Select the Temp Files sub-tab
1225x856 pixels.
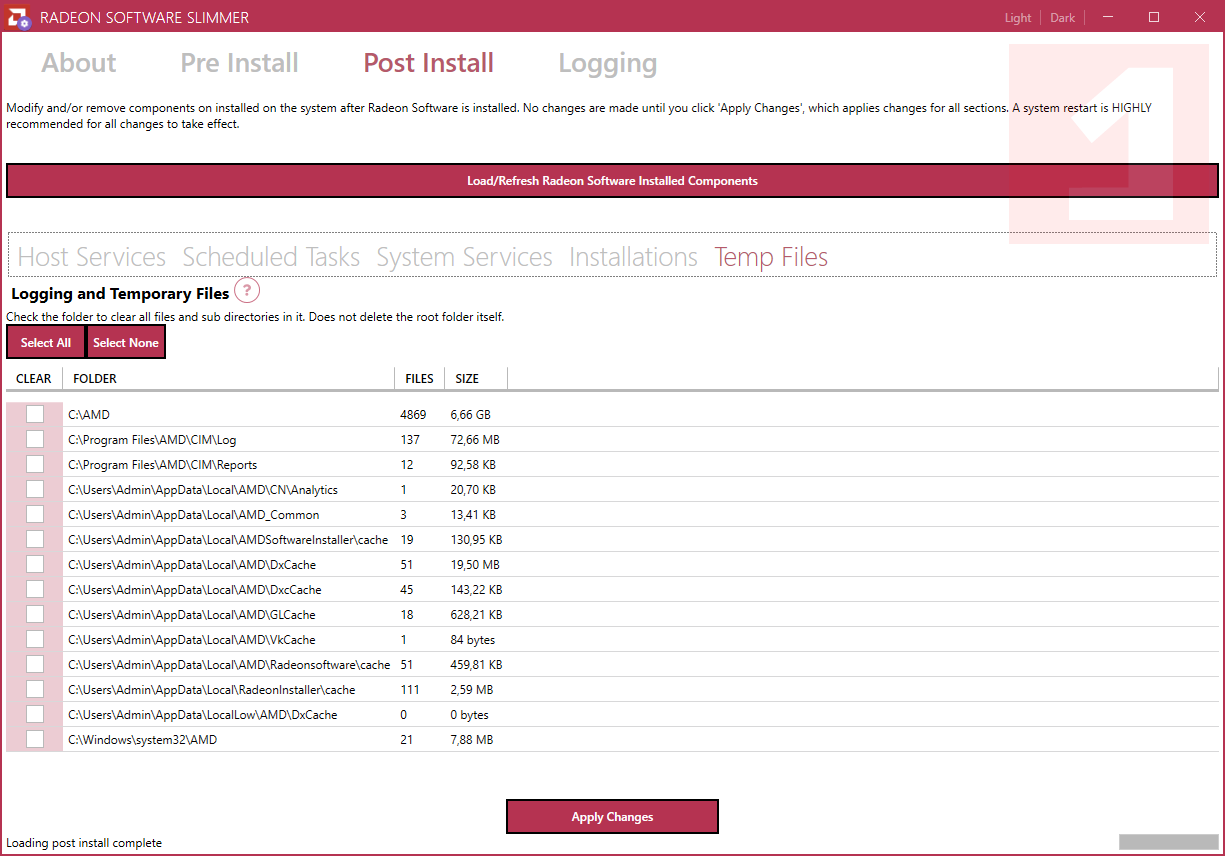tap(771, 257)
